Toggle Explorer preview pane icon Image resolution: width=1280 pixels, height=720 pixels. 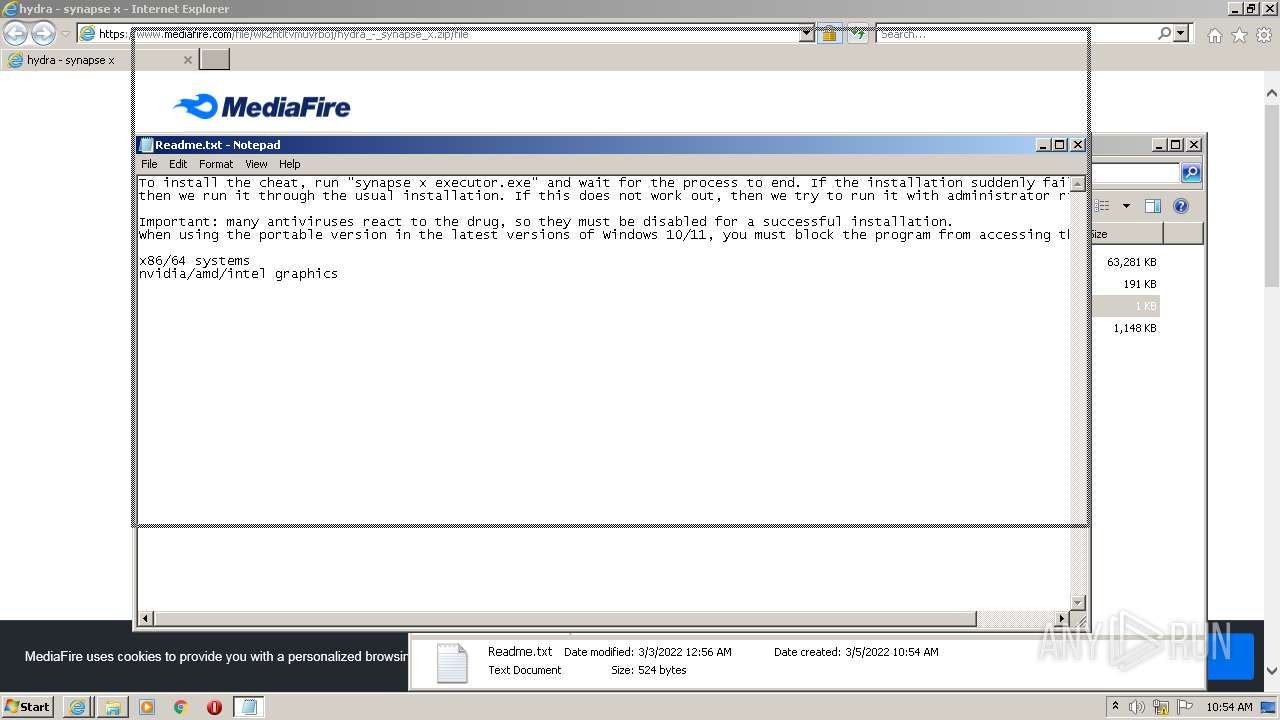(x=1152, y=206)
